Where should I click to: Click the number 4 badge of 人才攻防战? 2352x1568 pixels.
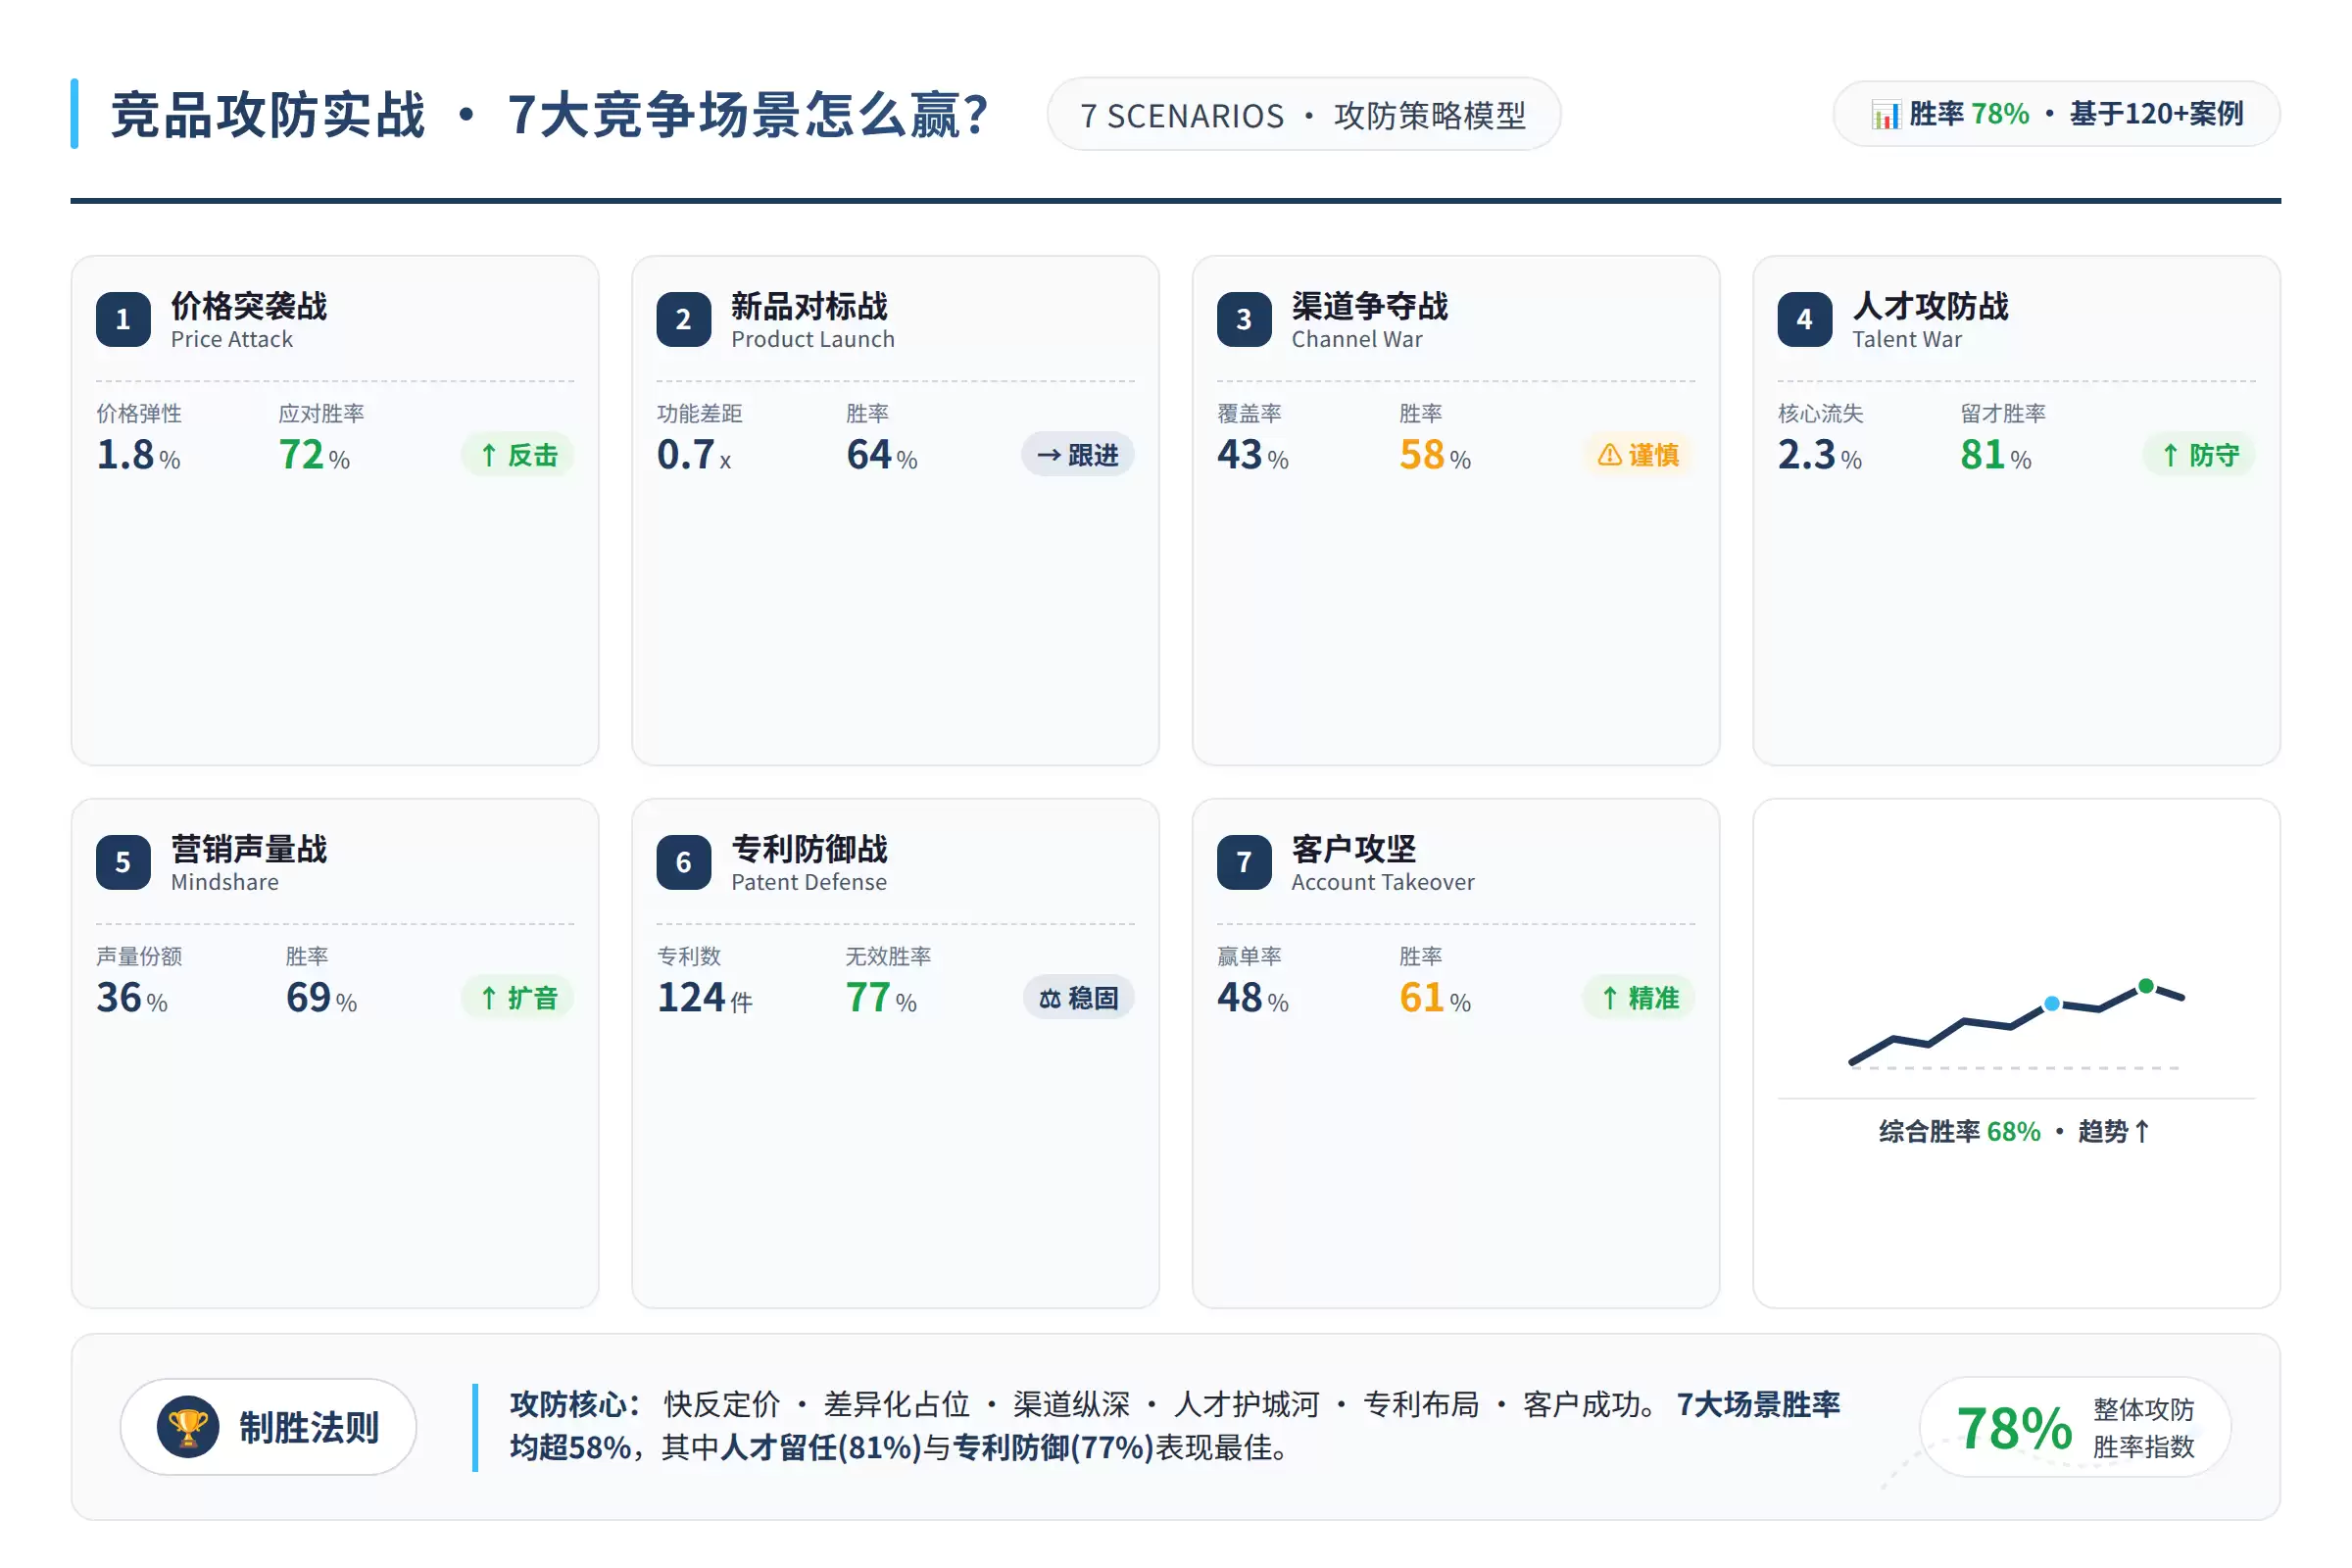[x=1805, y=319]
